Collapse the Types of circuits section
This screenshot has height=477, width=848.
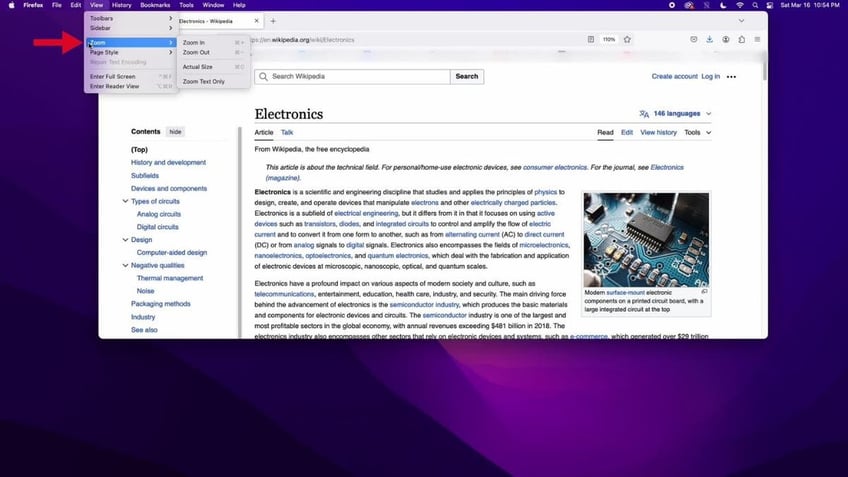point(125,201)
